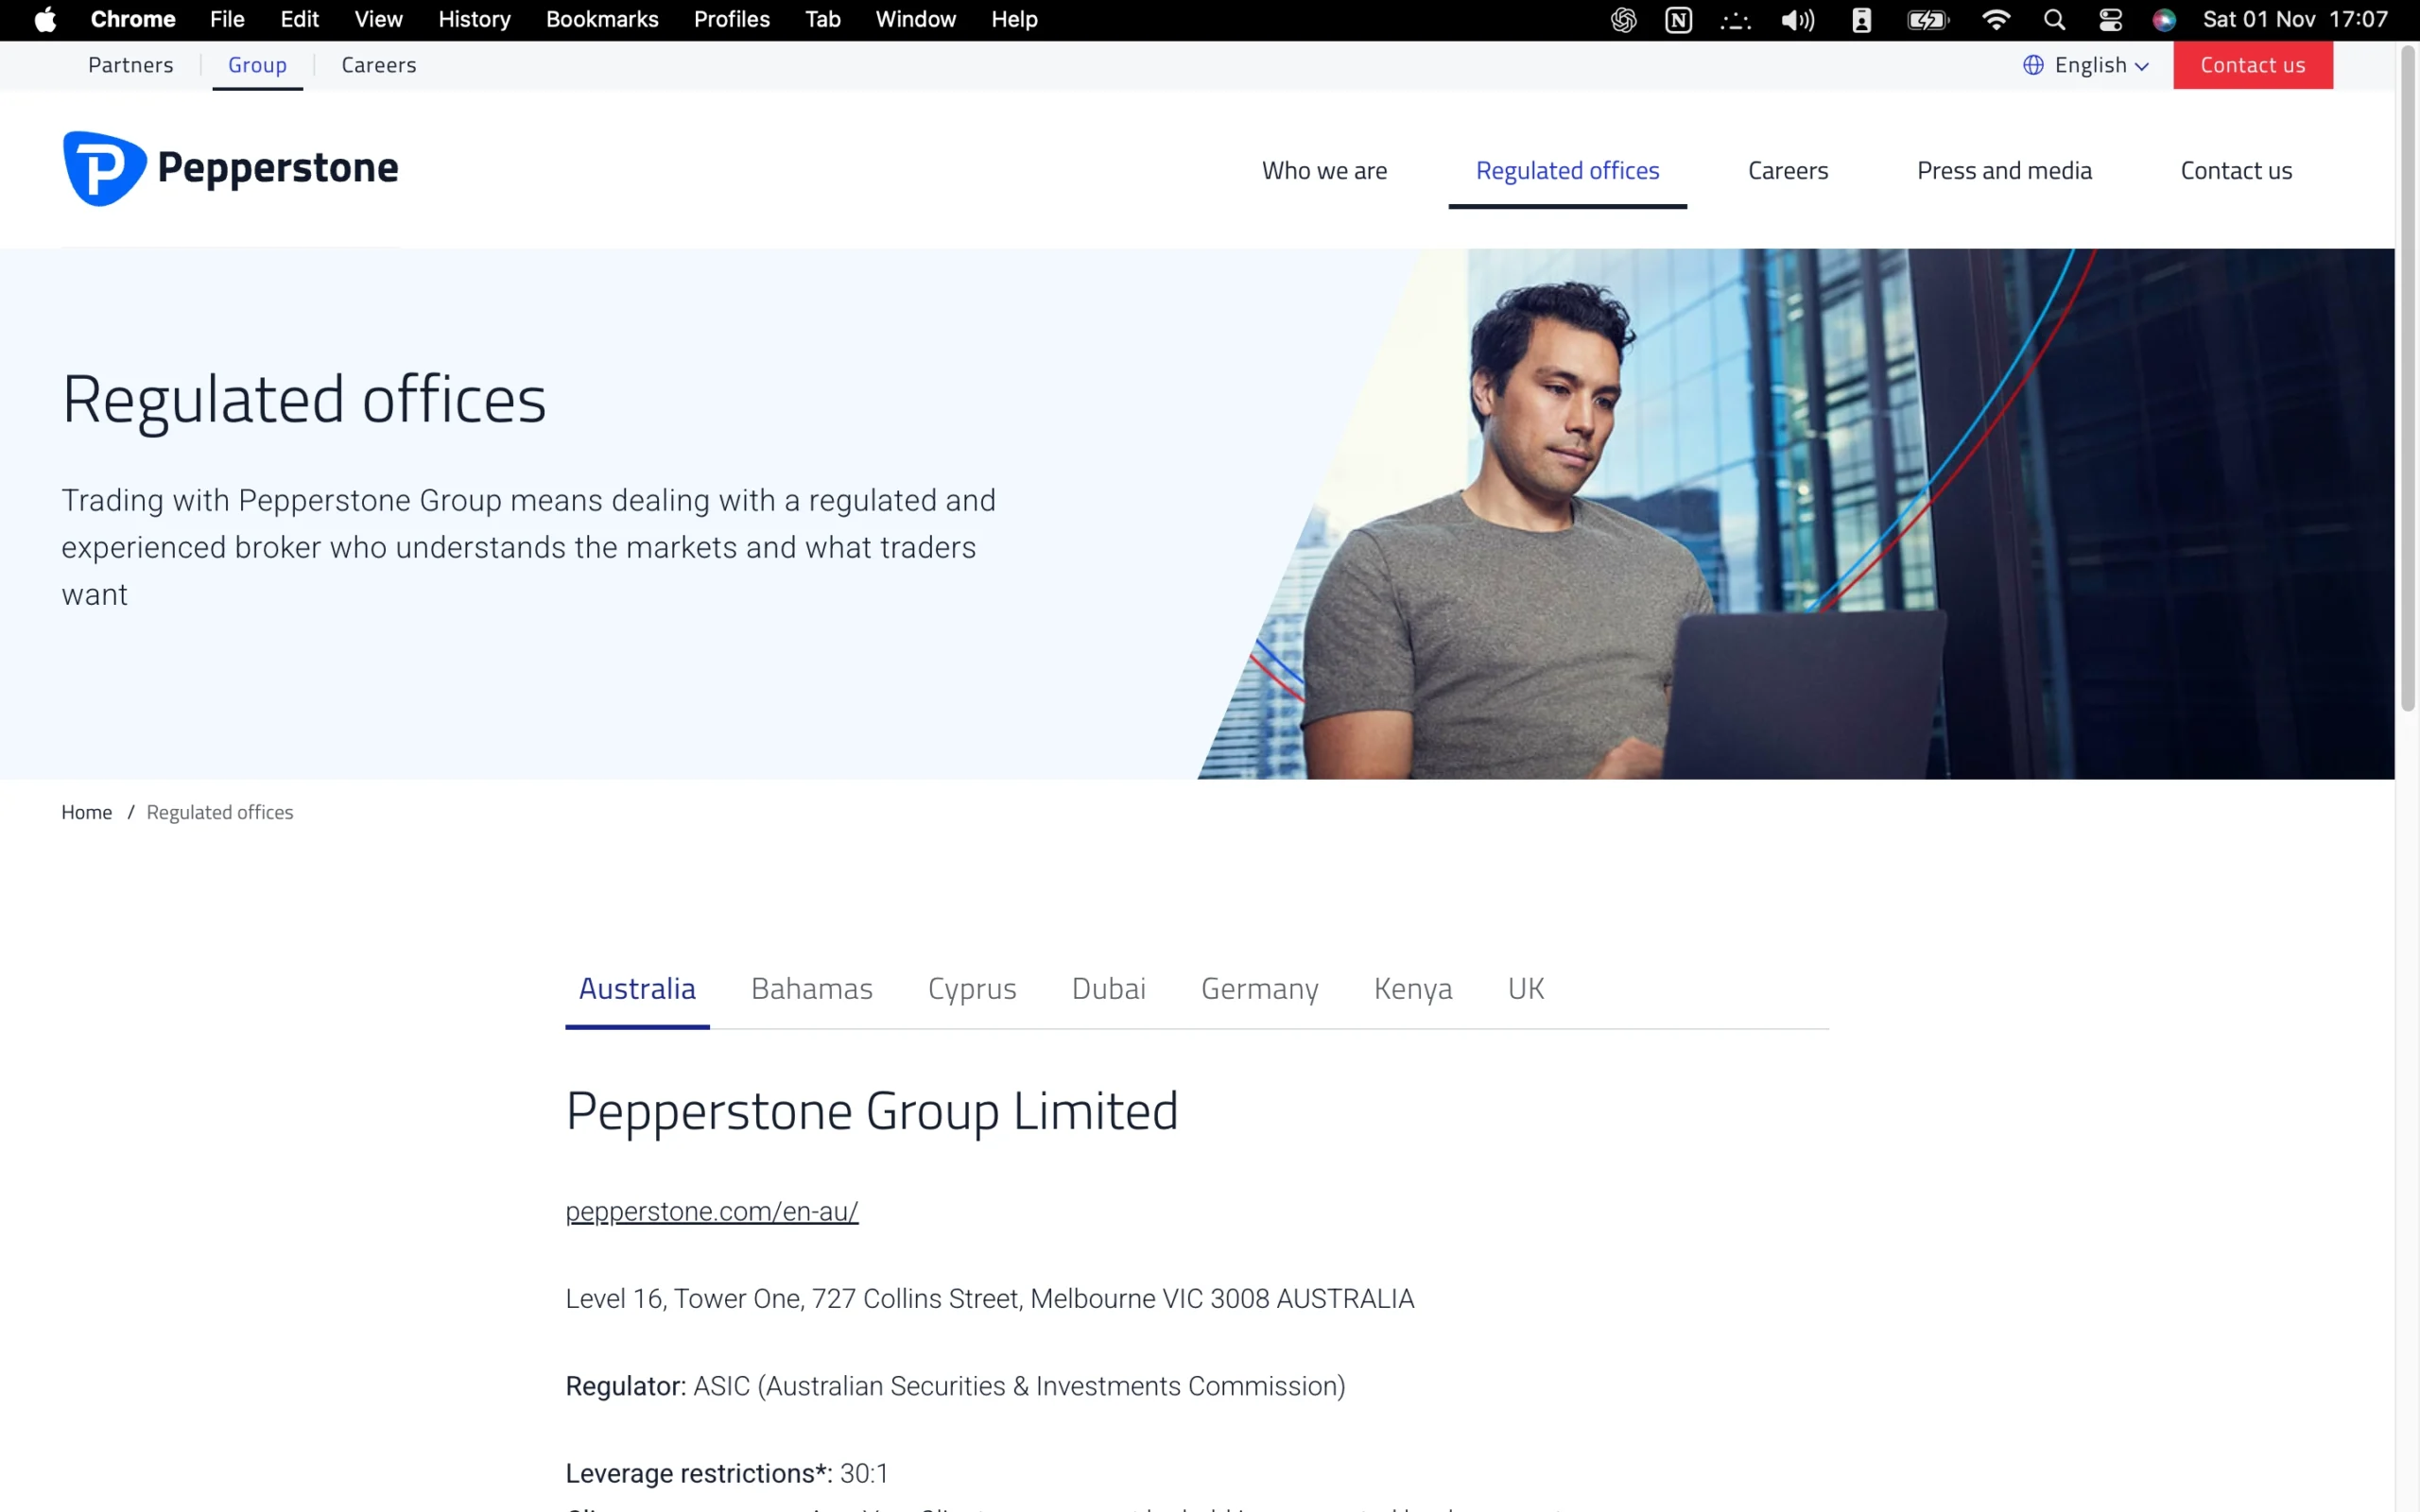
Task: Go Home via the breadcrumb
Action: coord(87,812)
